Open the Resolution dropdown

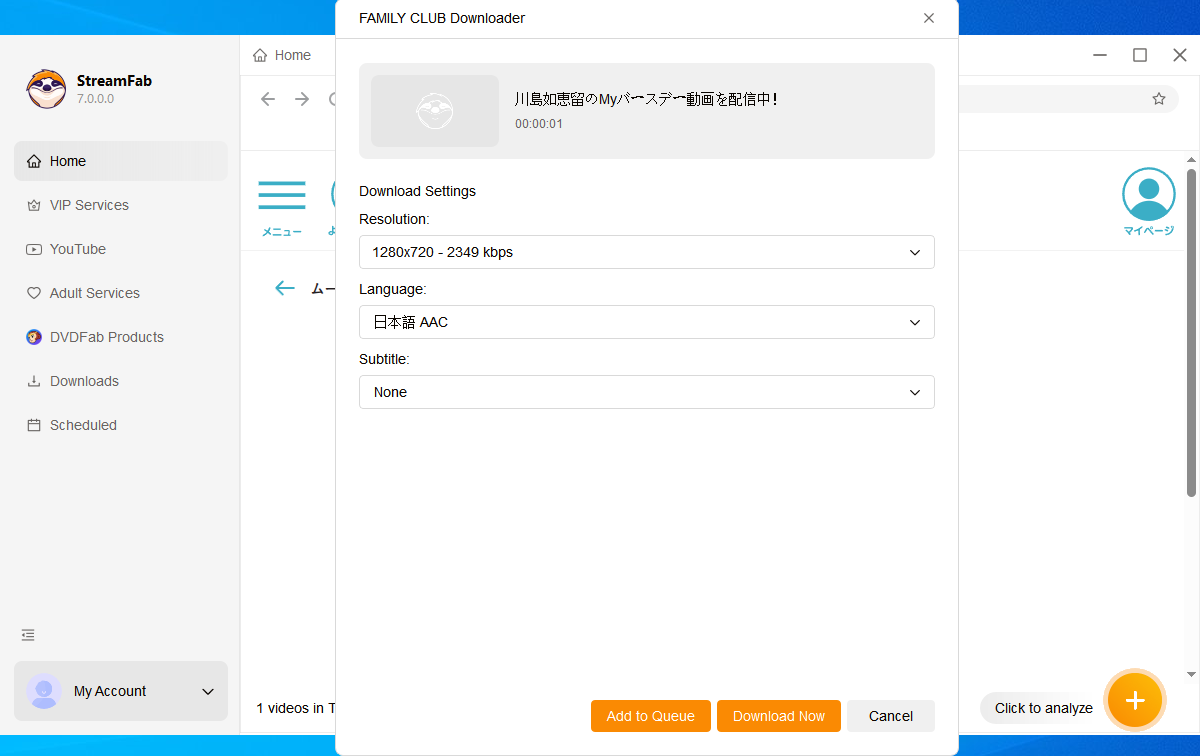click(647, 252)
